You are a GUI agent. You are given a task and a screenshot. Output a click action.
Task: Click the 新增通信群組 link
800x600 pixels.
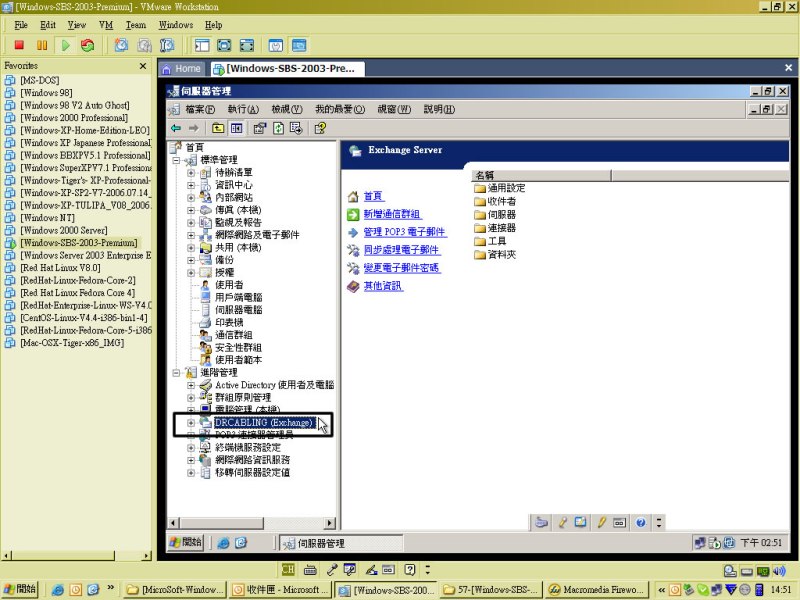click(392, 214)
